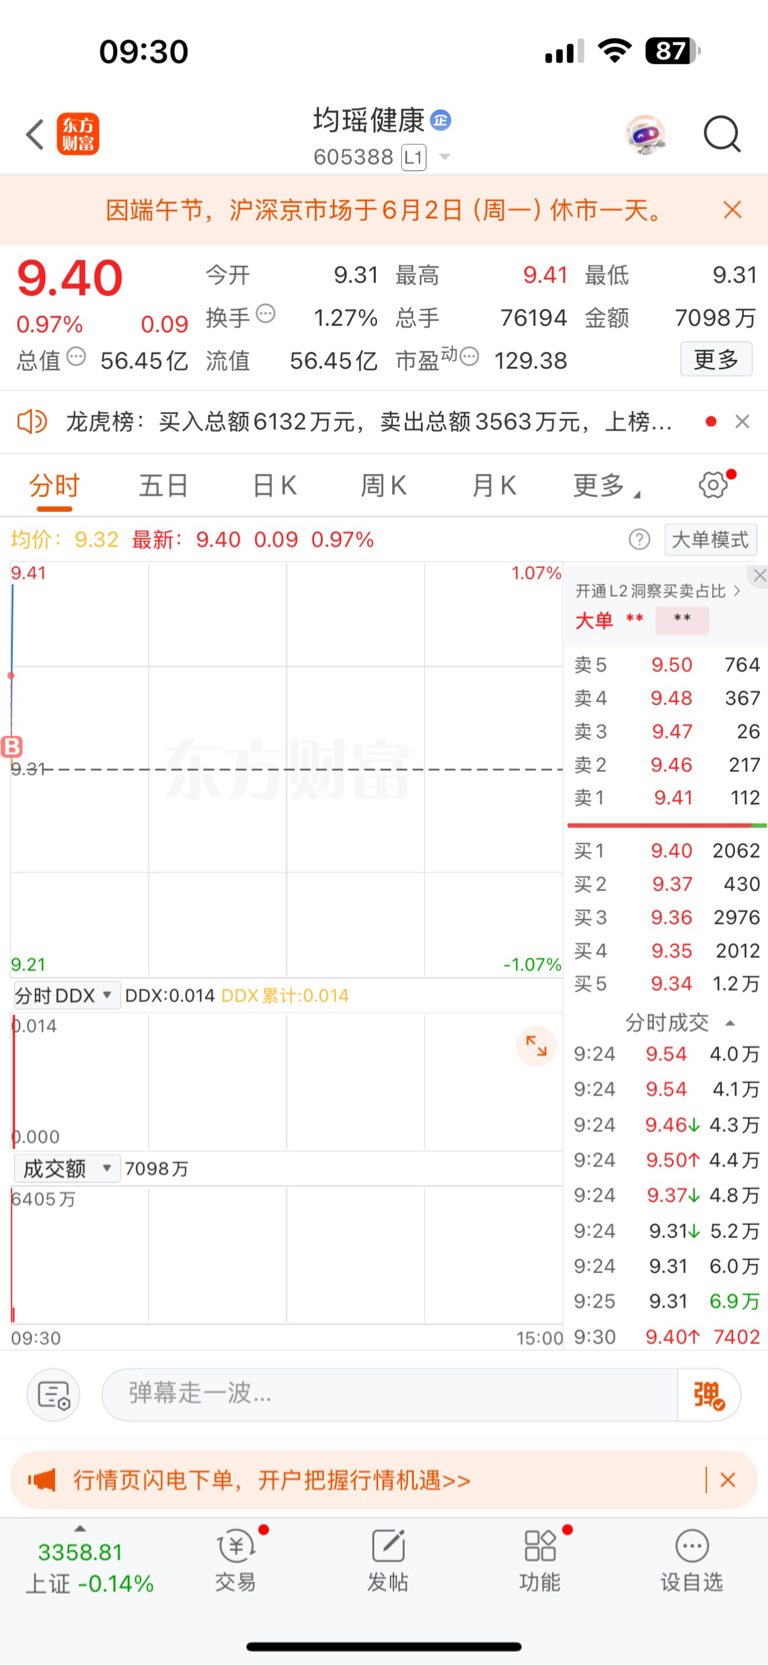The image size is (768, 1665).
Task: Tap the WiFi status bar icon
Action: click(614, 51)
